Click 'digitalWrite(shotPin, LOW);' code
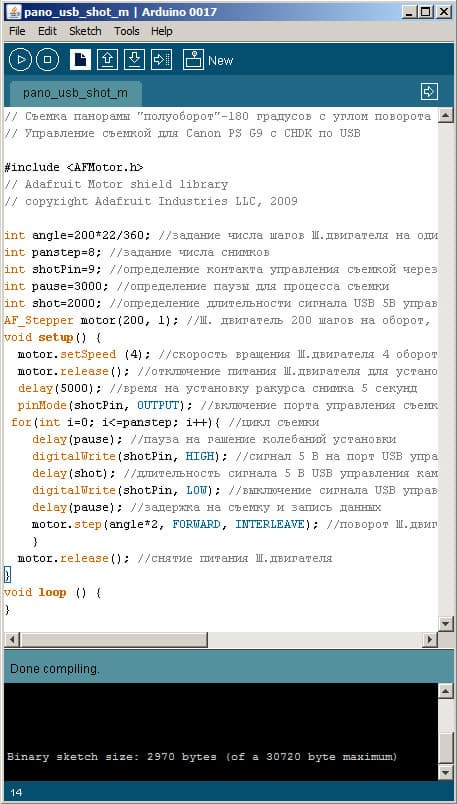 click(126, 490)
